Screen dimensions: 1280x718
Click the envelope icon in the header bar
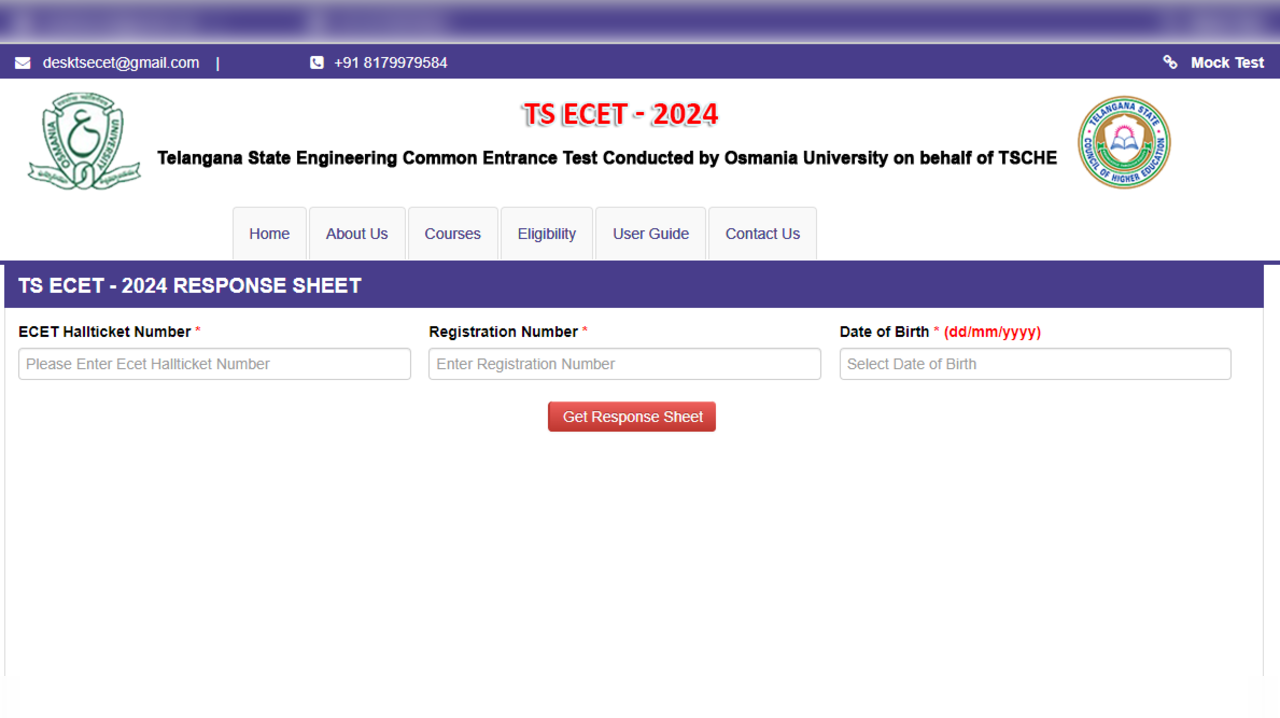point(22,62)
